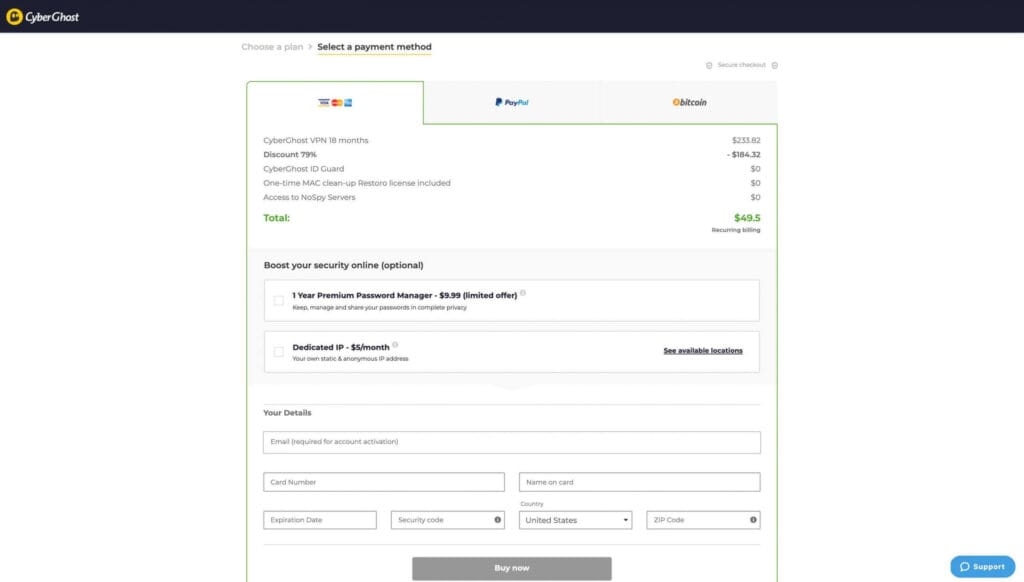Click the info icon next to Dedicated IP
Screen dimensions: 1024x582
tap(395, 345)
